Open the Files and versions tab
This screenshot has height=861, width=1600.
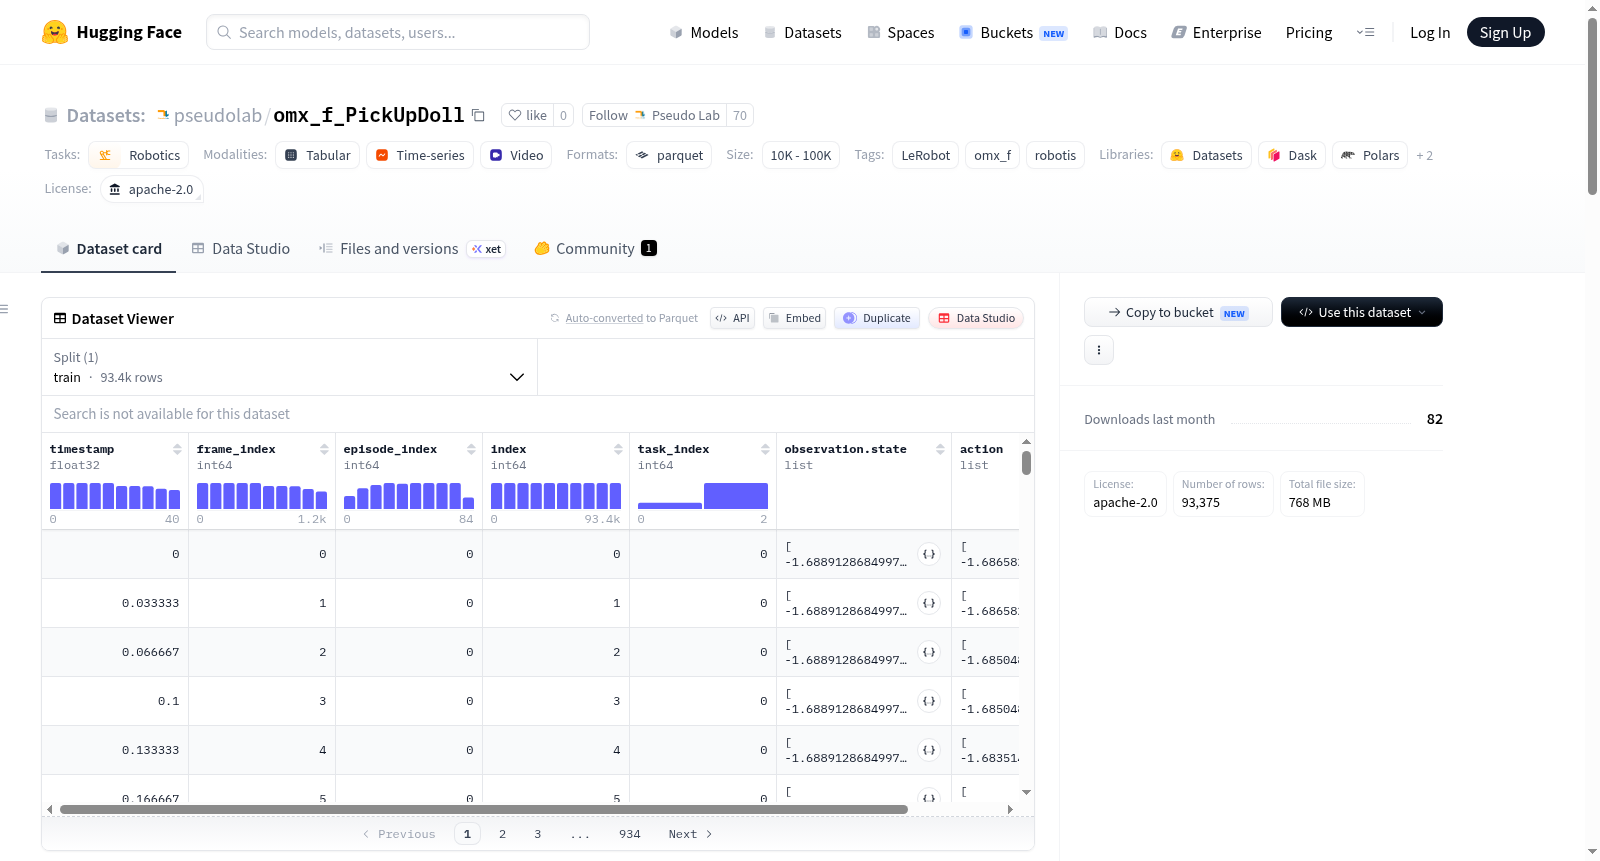coord(412,249)
